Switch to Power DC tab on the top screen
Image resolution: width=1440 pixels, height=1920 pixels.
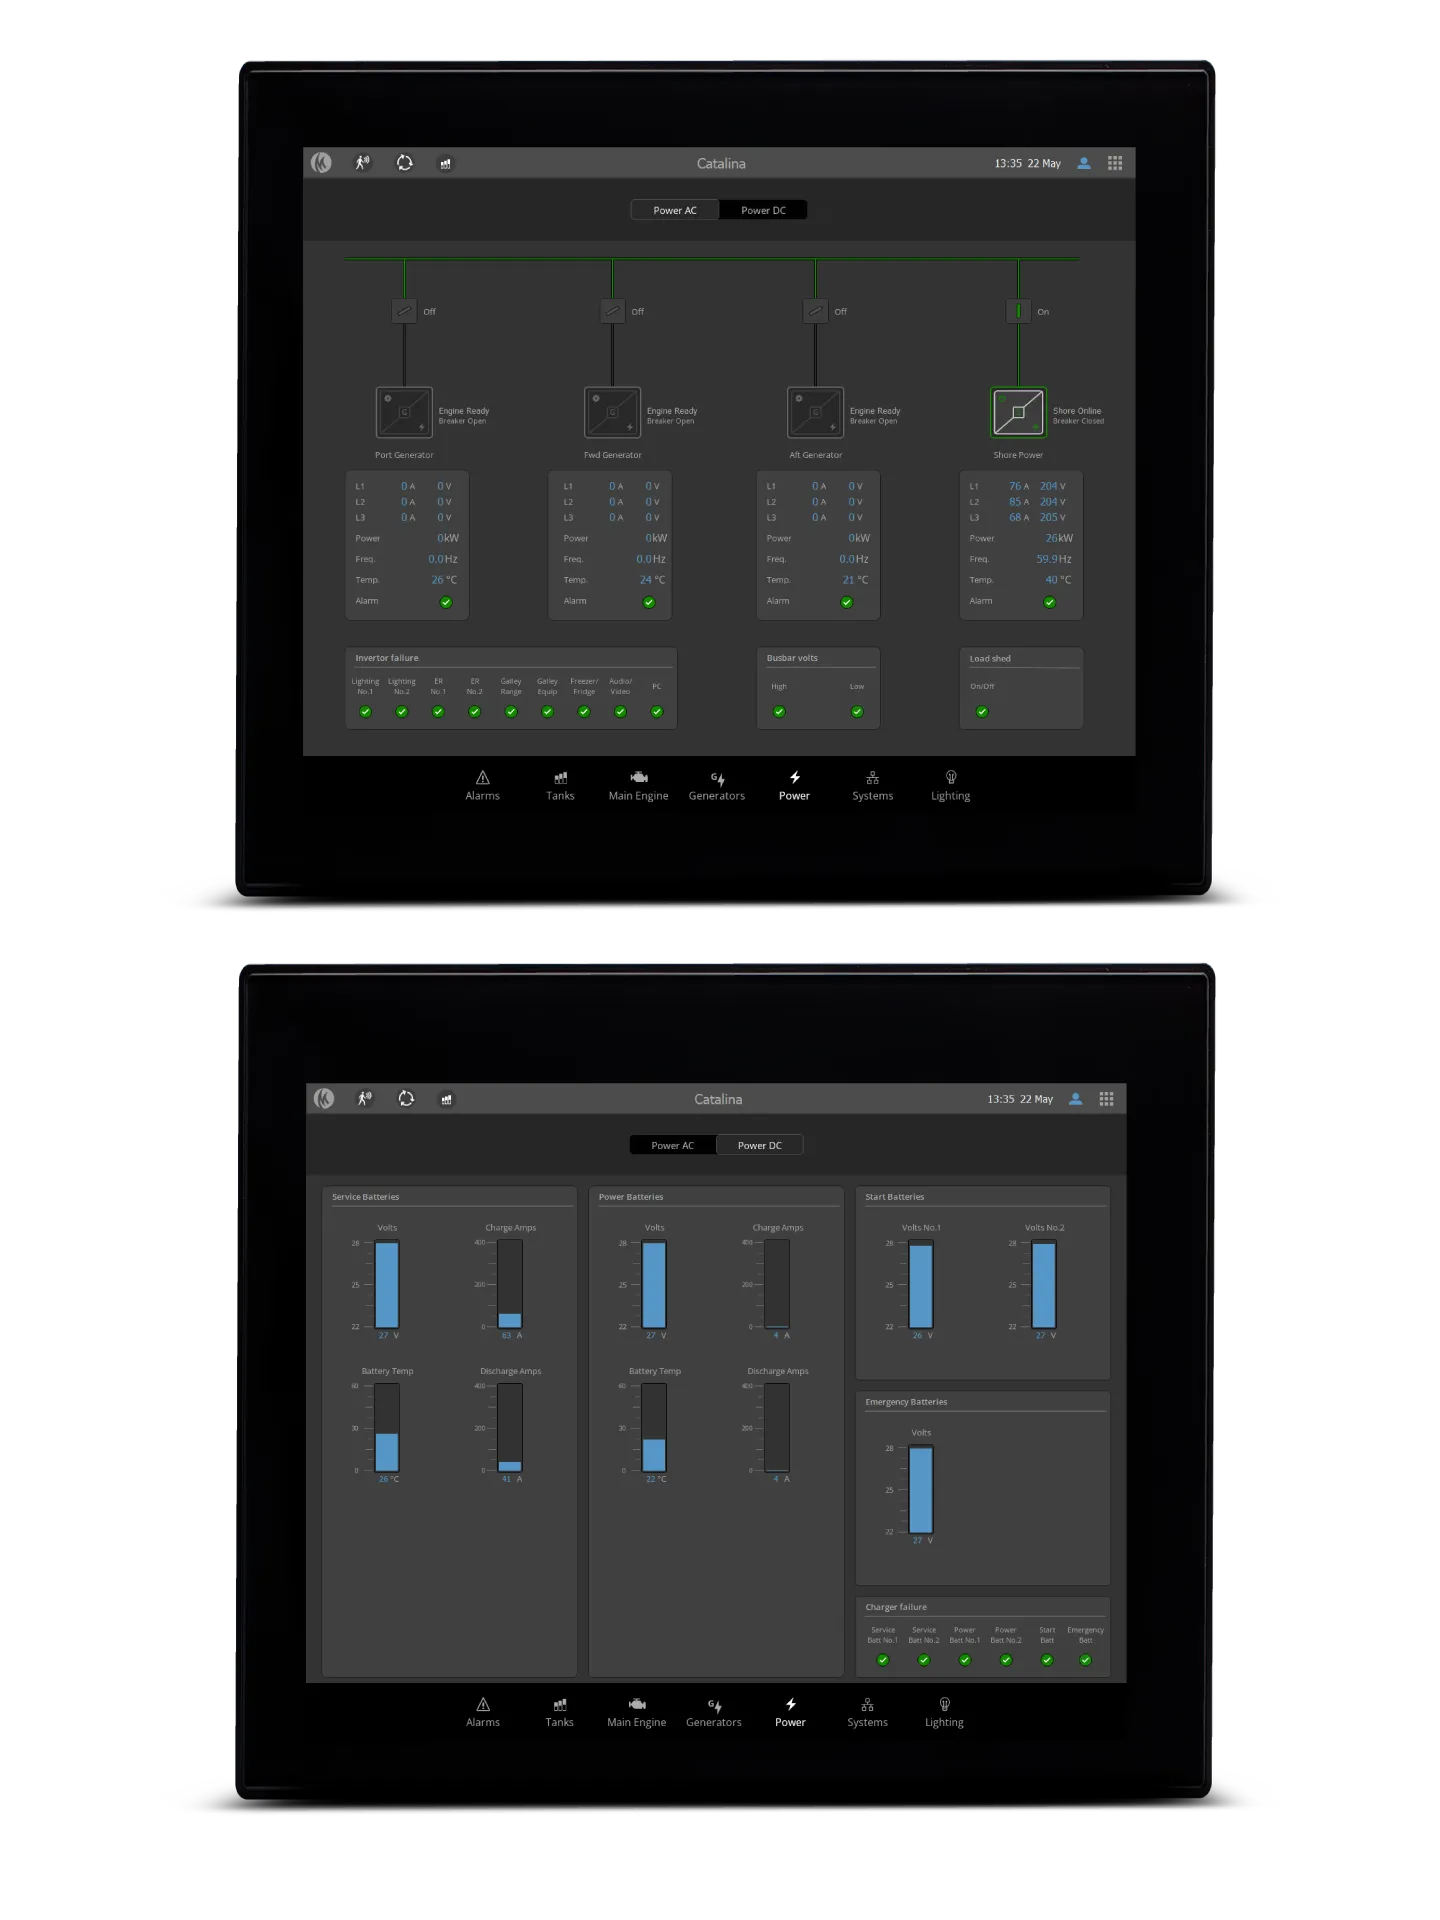[x=763, y=210]
